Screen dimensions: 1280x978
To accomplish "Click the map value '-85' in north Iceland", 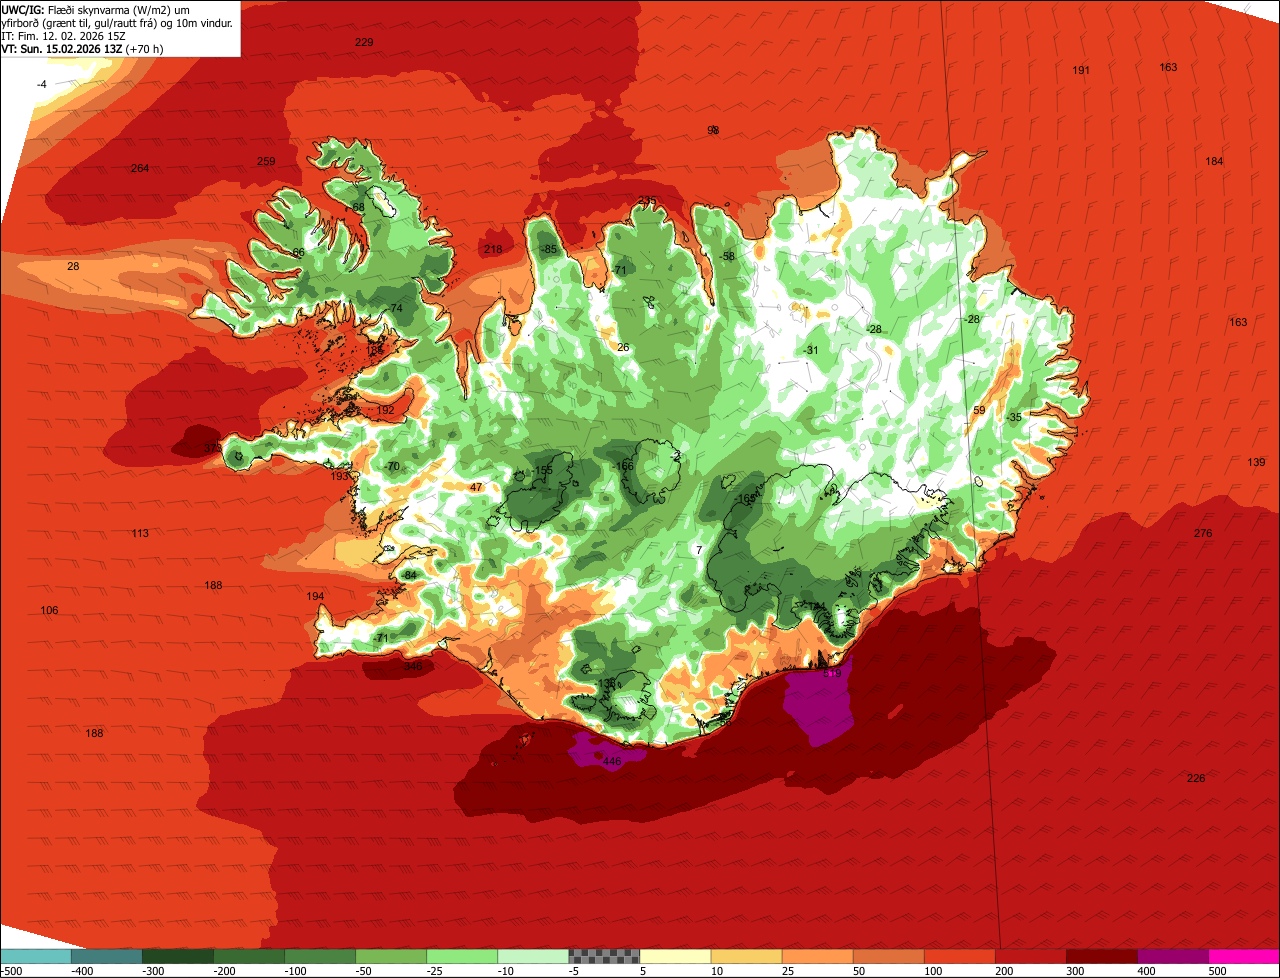I will point(548,249).
